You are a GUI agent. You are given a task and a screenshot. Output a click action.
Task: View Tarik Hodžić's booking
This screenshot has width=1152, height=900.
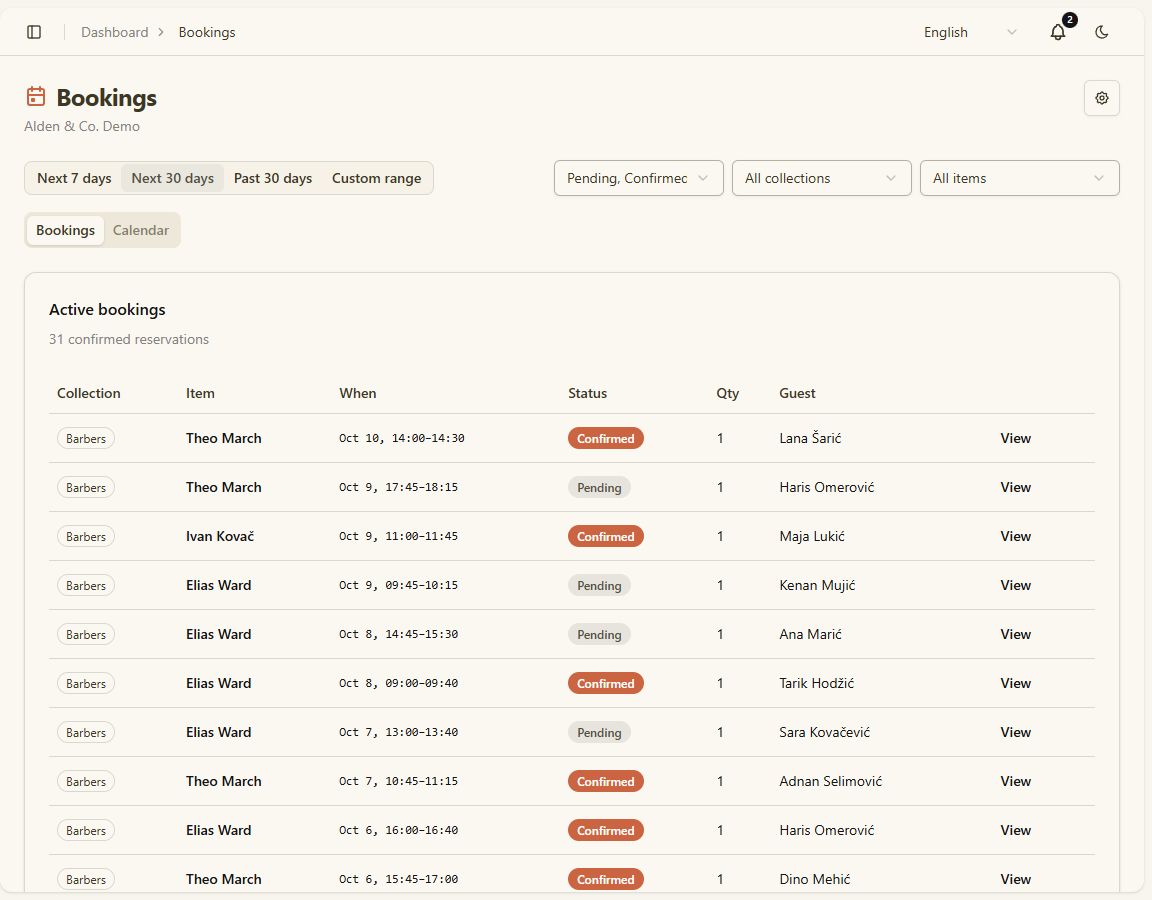[1015, 683]
